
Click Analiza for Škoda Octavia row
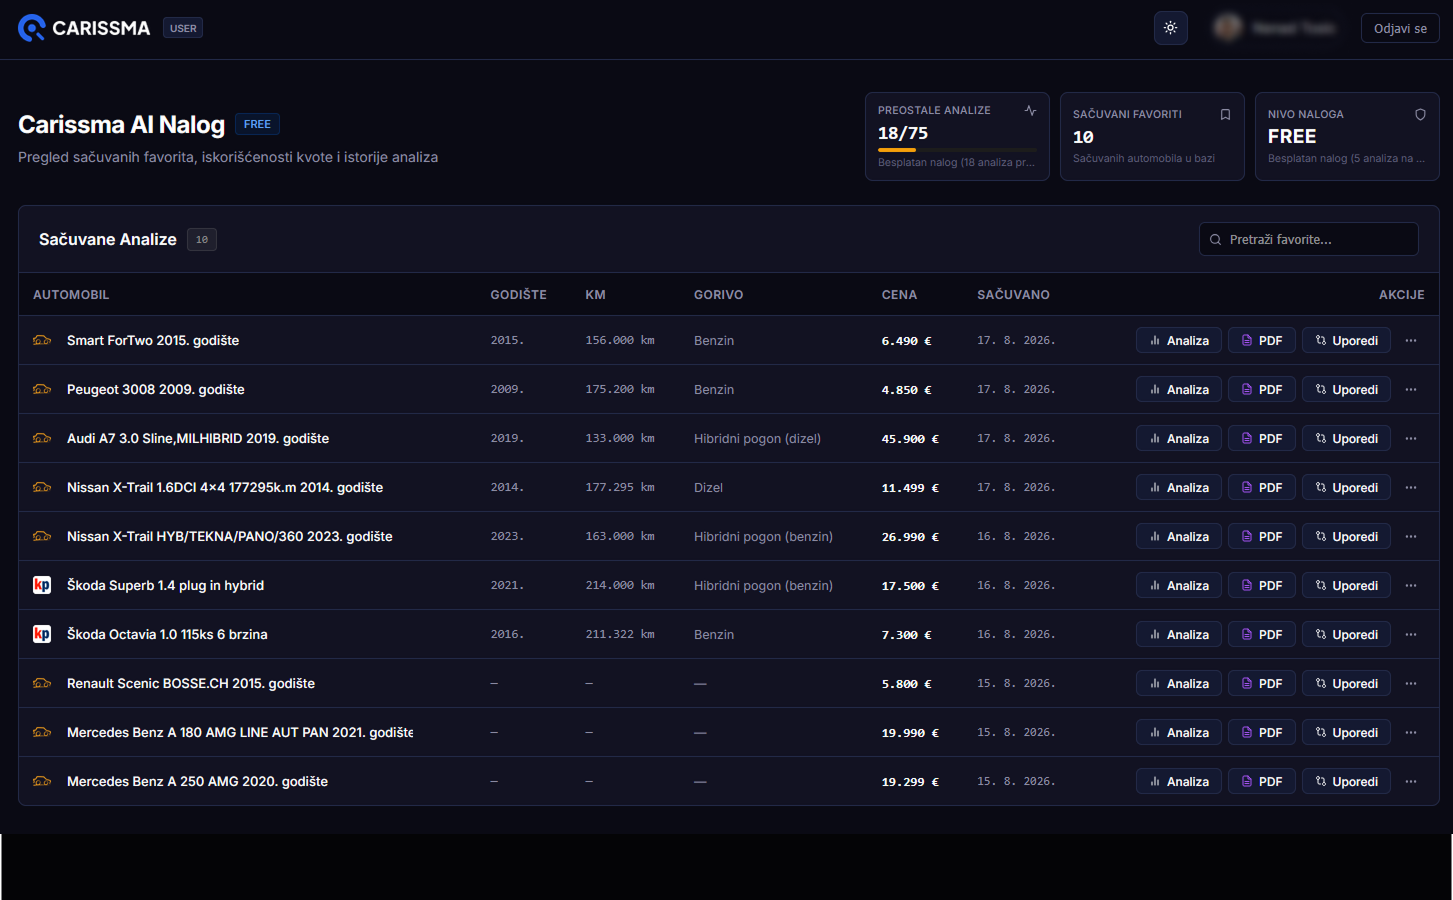click(1179, 635)
